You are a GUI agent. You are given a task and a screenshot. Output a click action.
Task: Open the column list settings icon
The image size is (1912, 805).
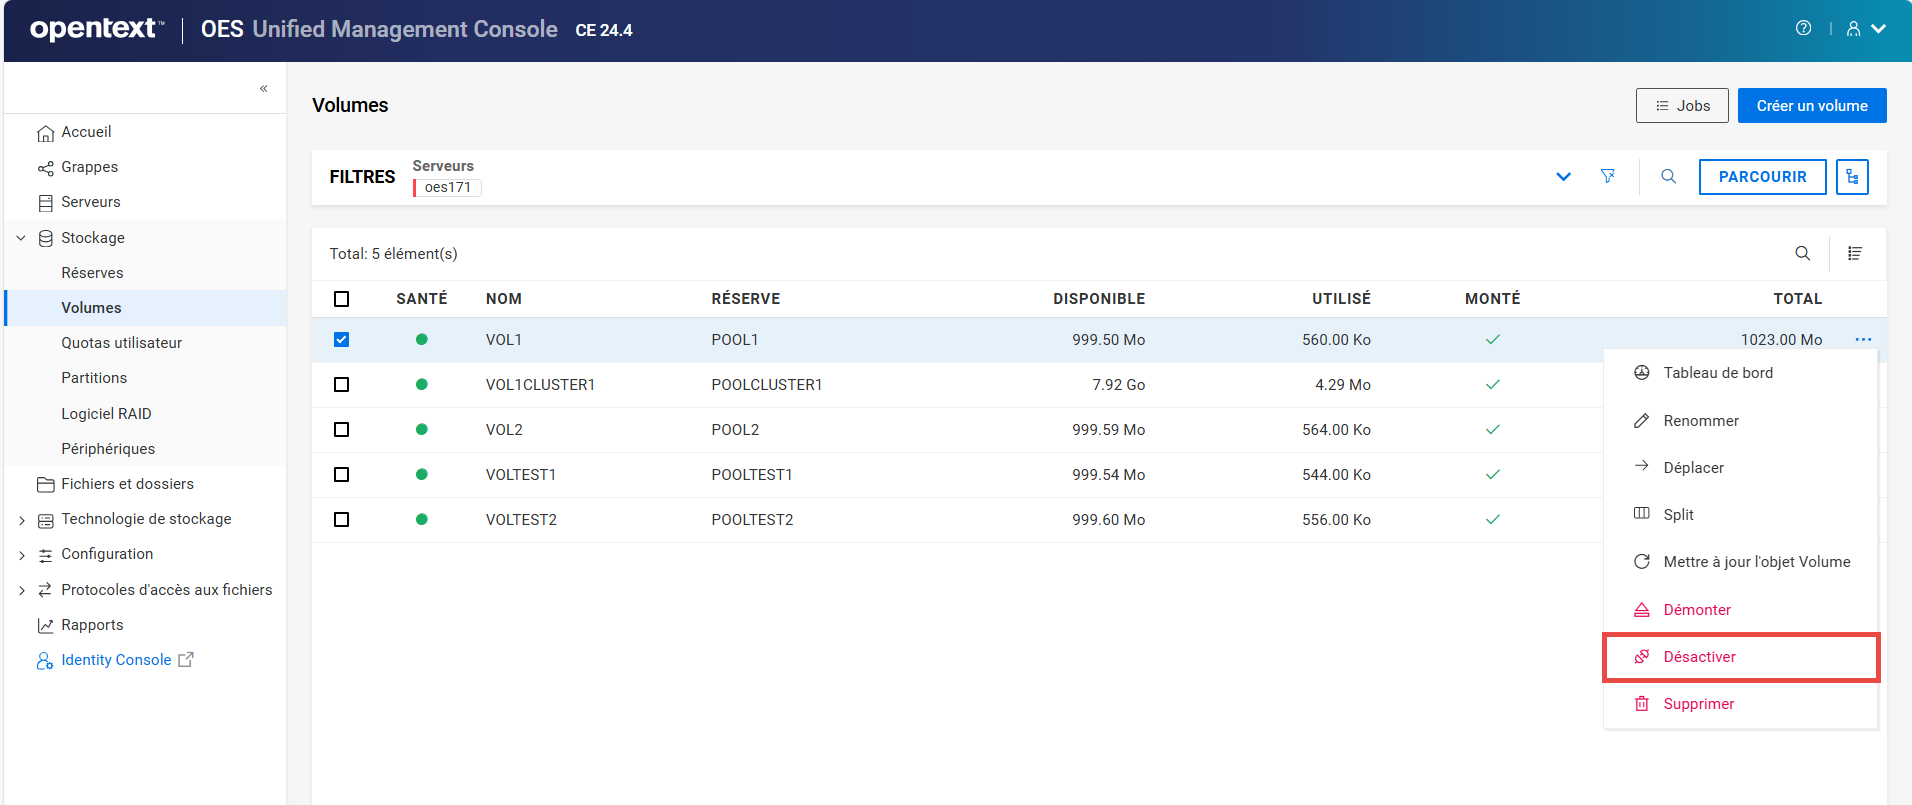[x=1855, y=253]
